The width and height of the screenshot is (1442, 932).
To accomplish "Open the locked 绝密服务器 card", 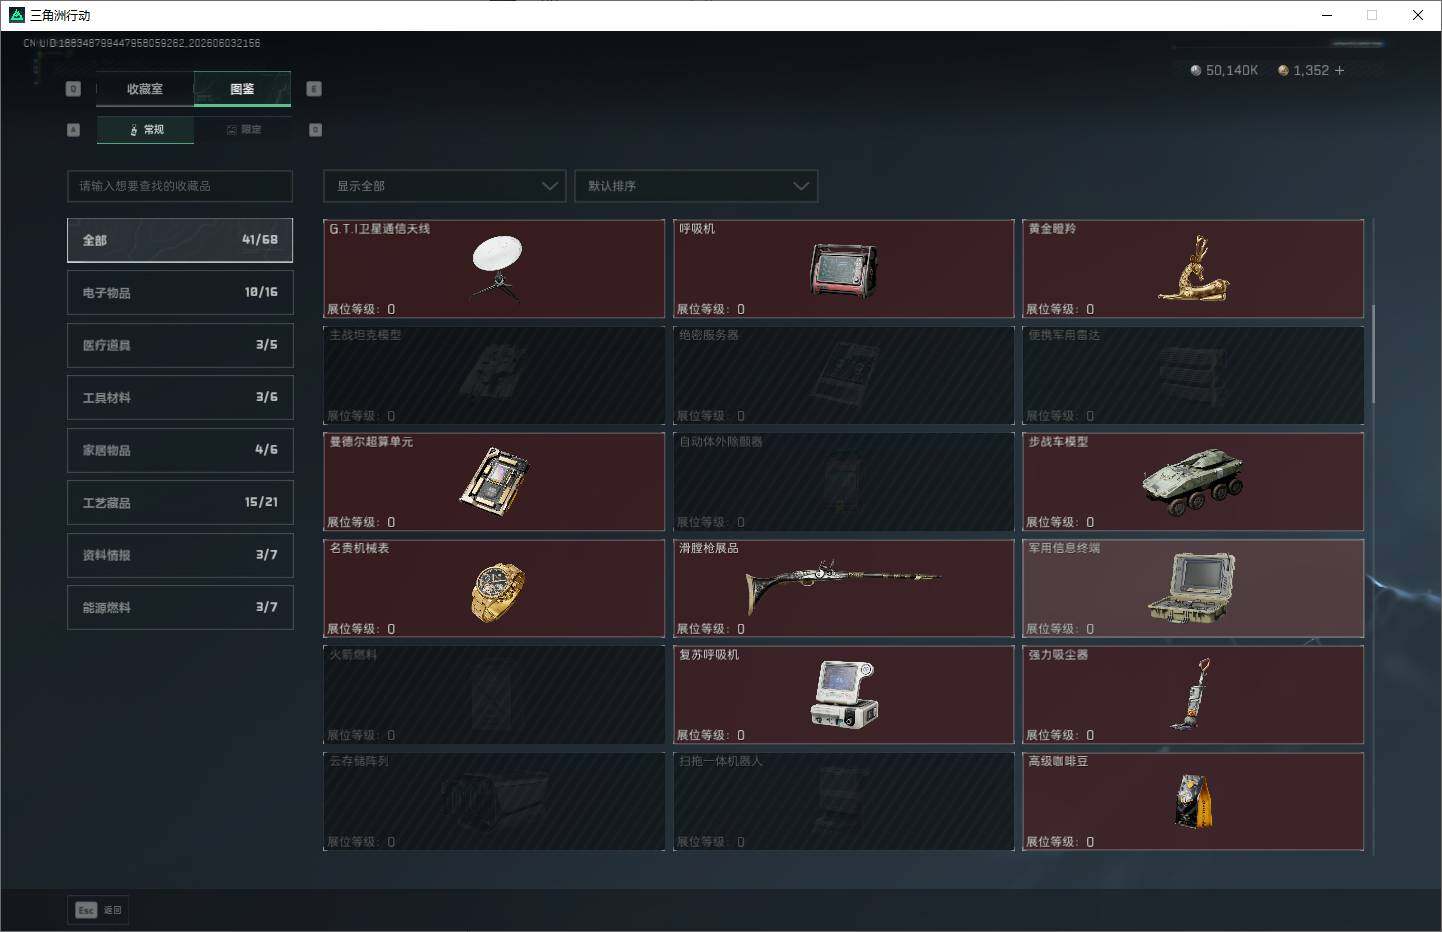I will coord(844,375).
